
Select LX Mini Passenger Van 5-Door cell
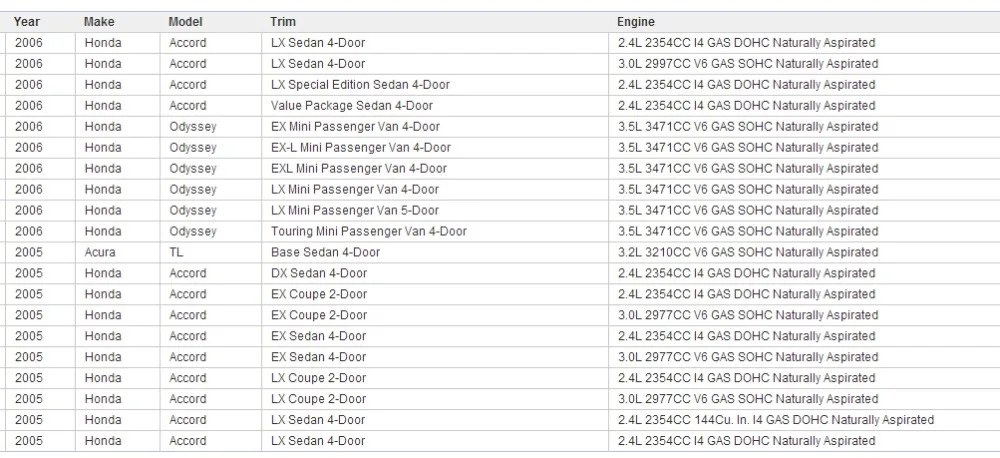tap(355, 211)
